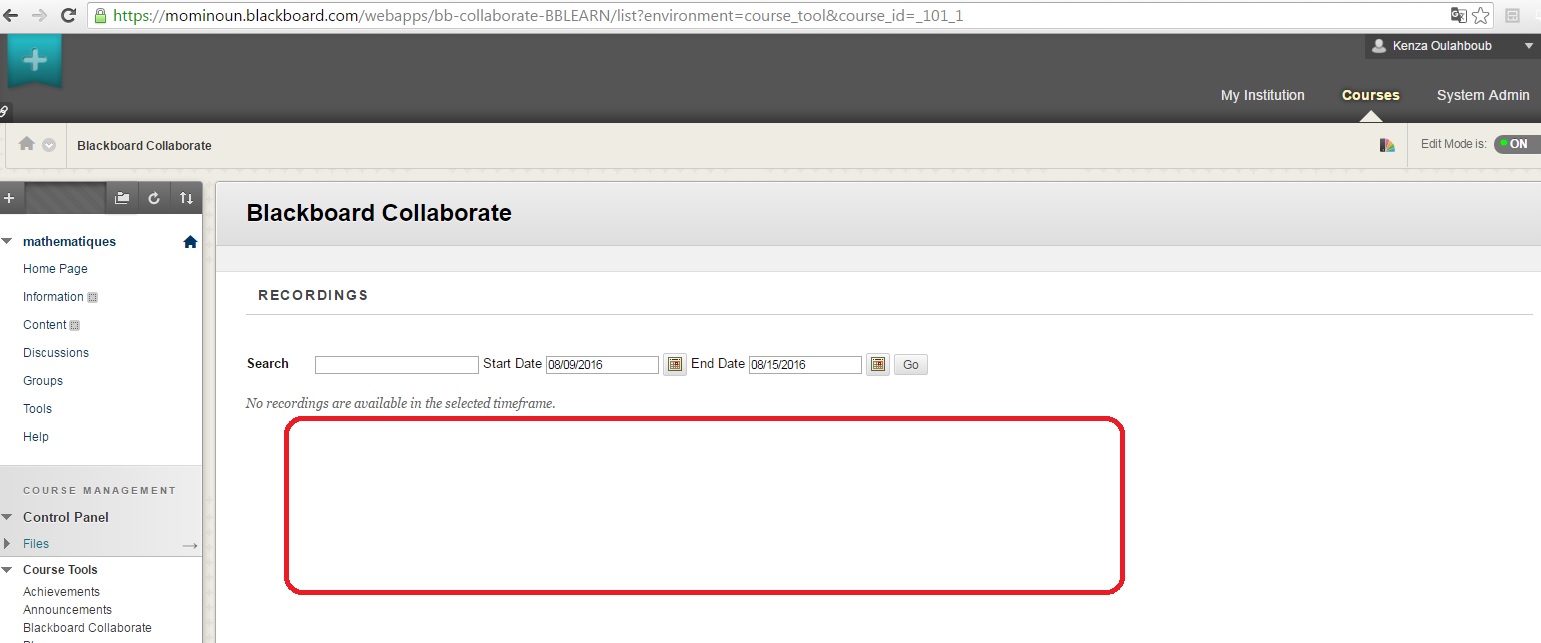This screenshot has height=643, width=1541.
Task: Click the course theme color palette icon
Action: pyautogui.click(x=1387, y=145)
